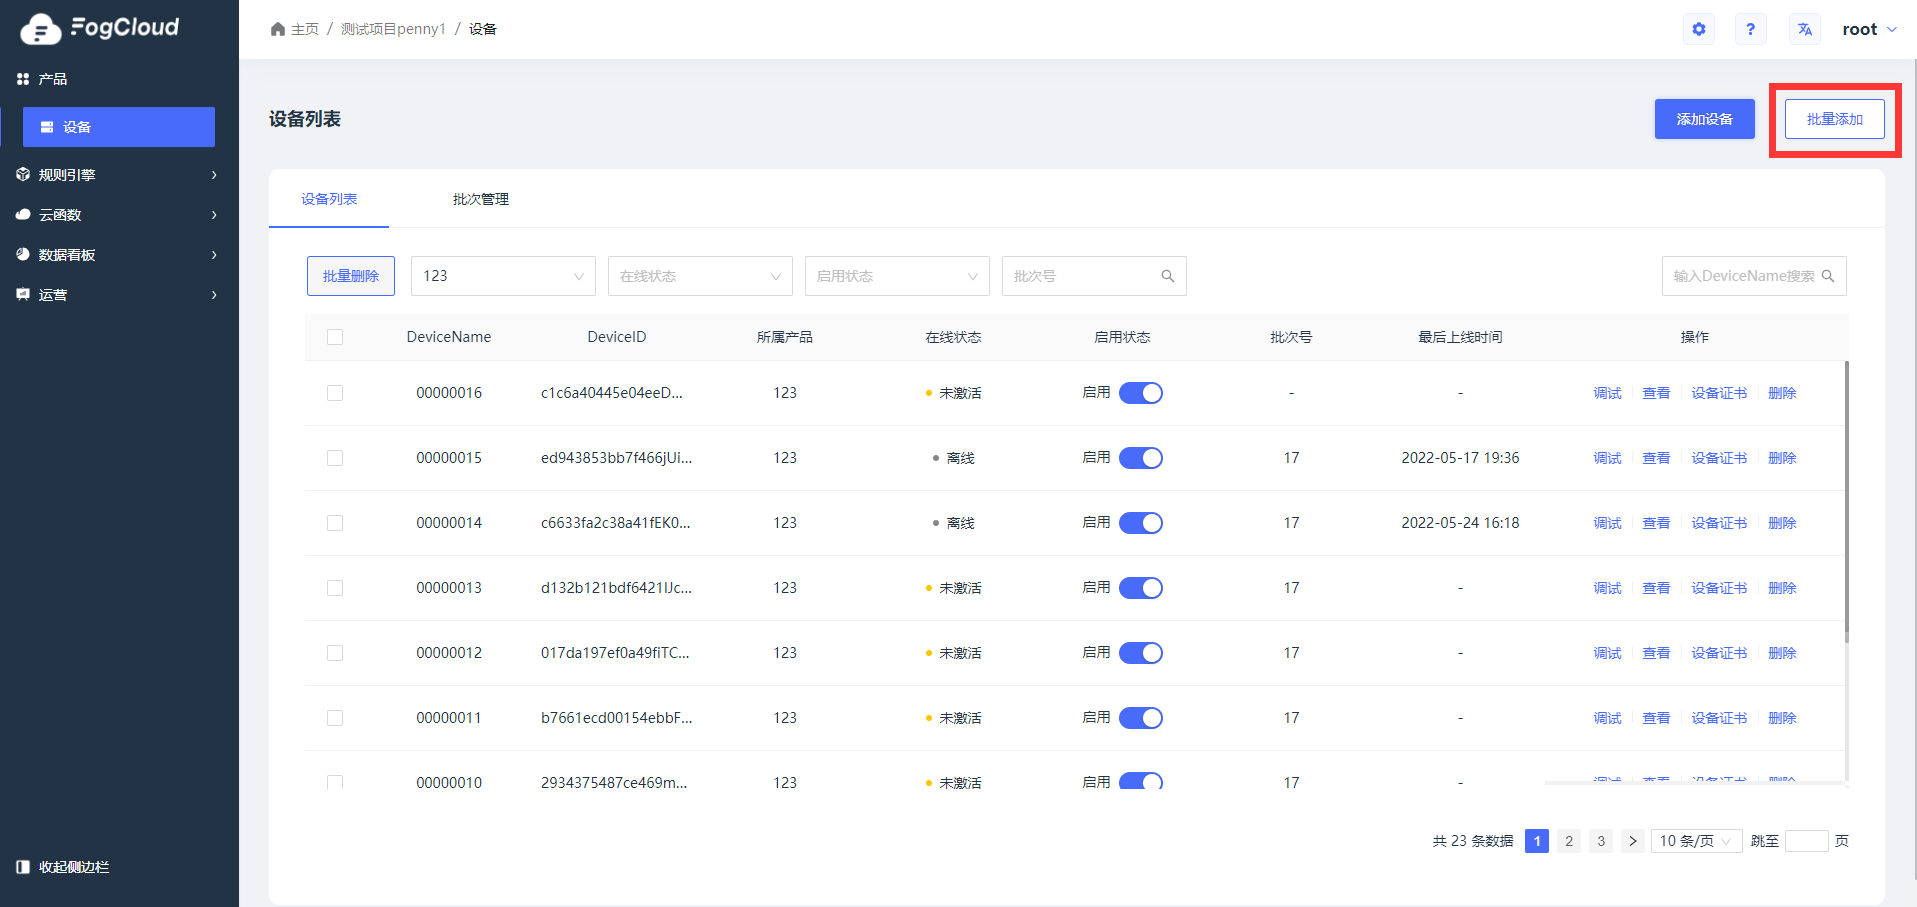Toggle 启用 switch for device 00000015

point(1140,458)
